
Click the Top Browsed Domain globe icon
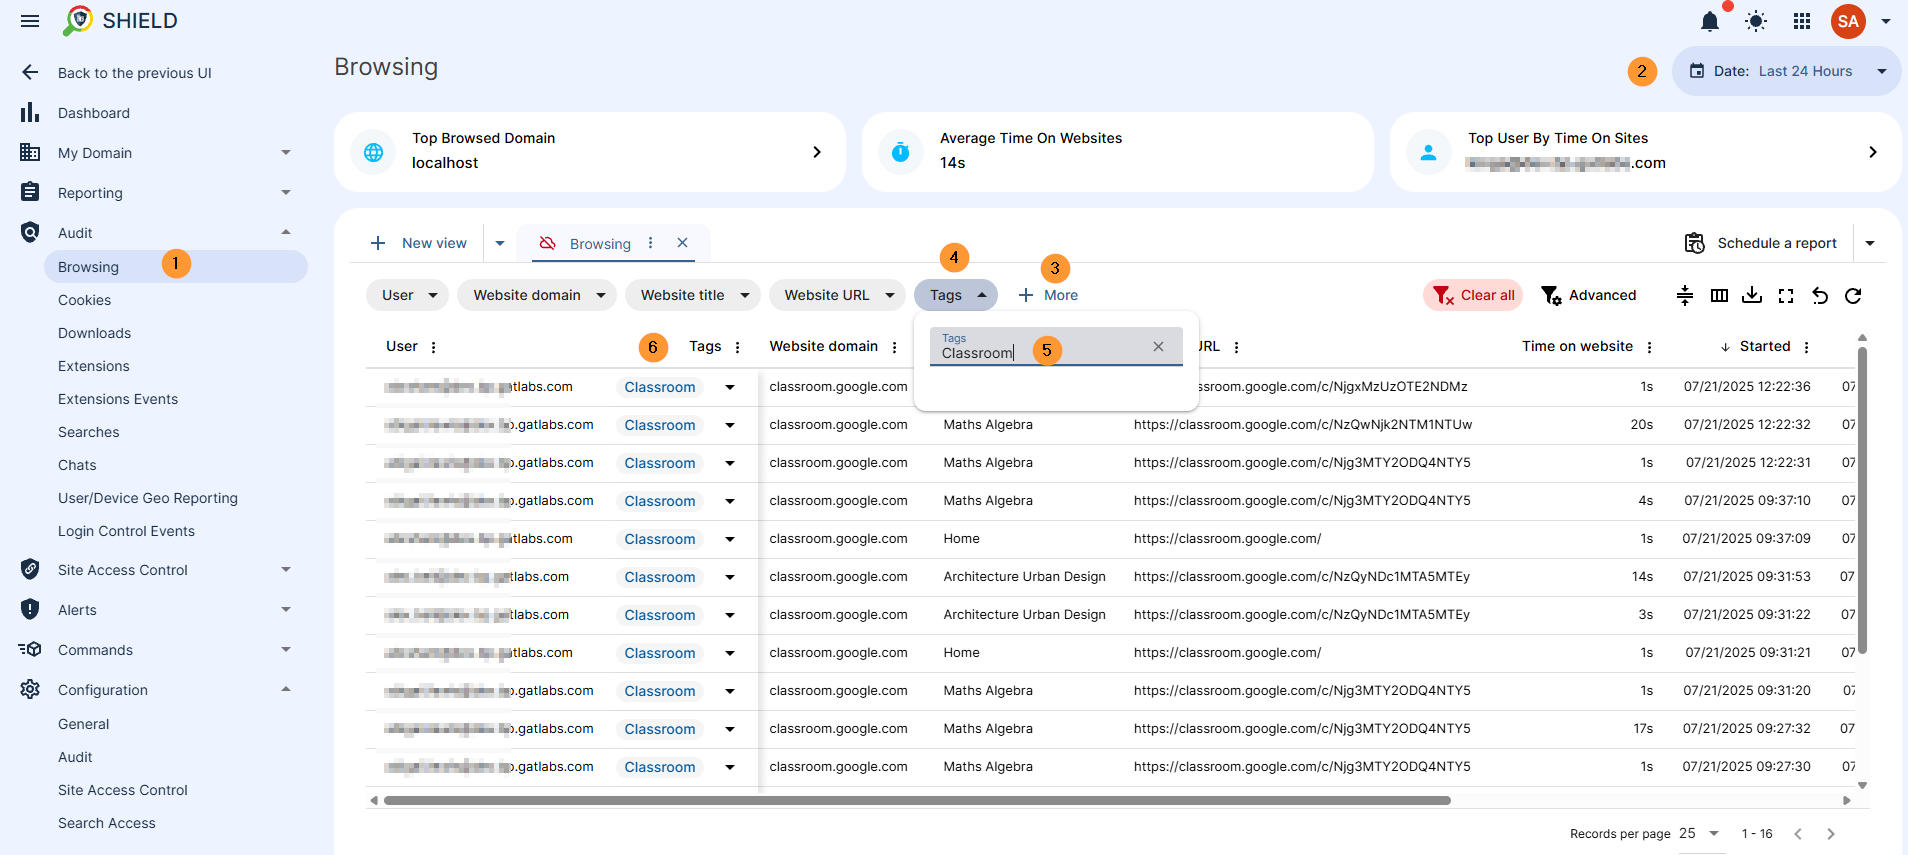[x=373, y=152]
